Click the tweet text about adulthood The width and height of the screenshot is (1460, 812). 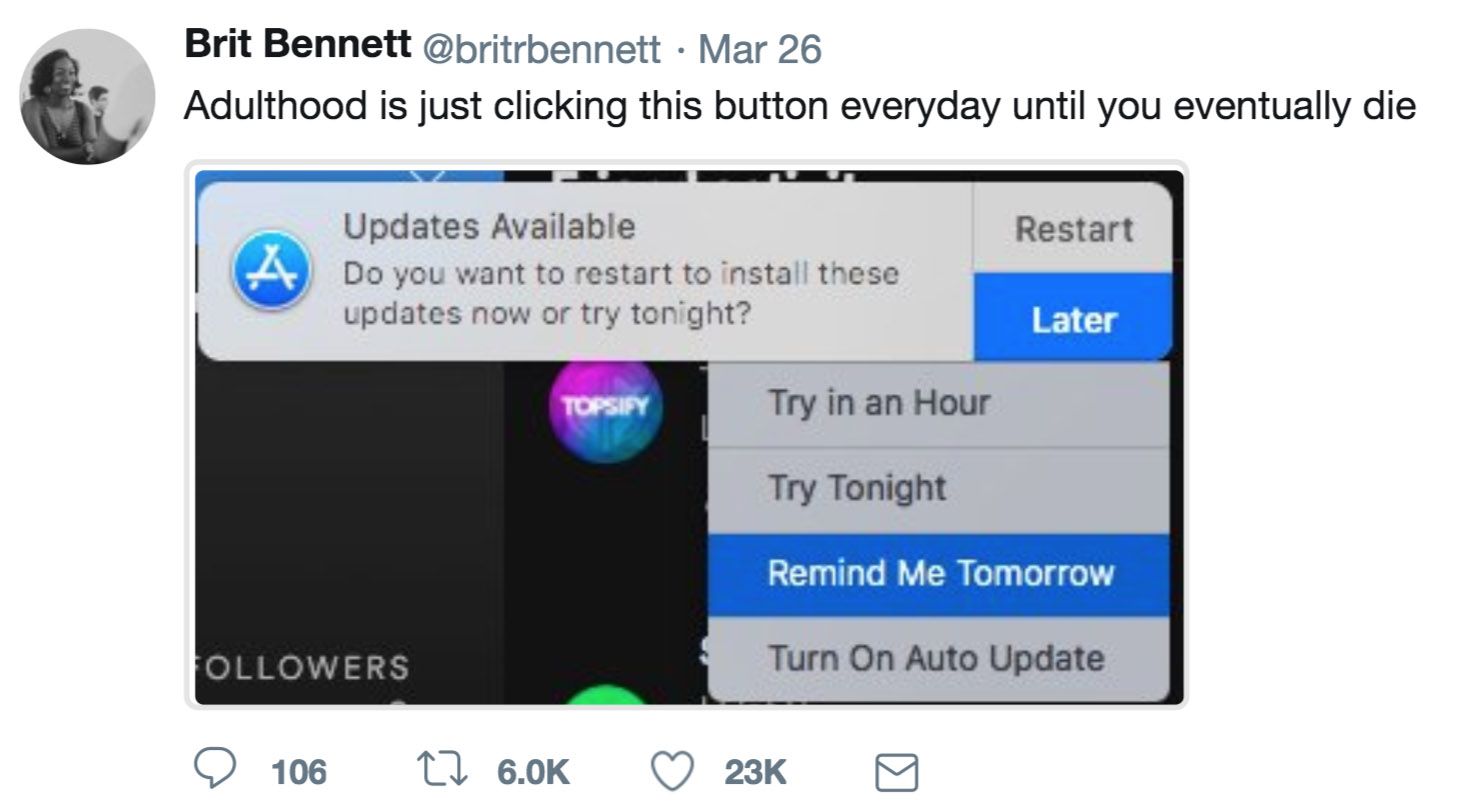click(799, 106)
